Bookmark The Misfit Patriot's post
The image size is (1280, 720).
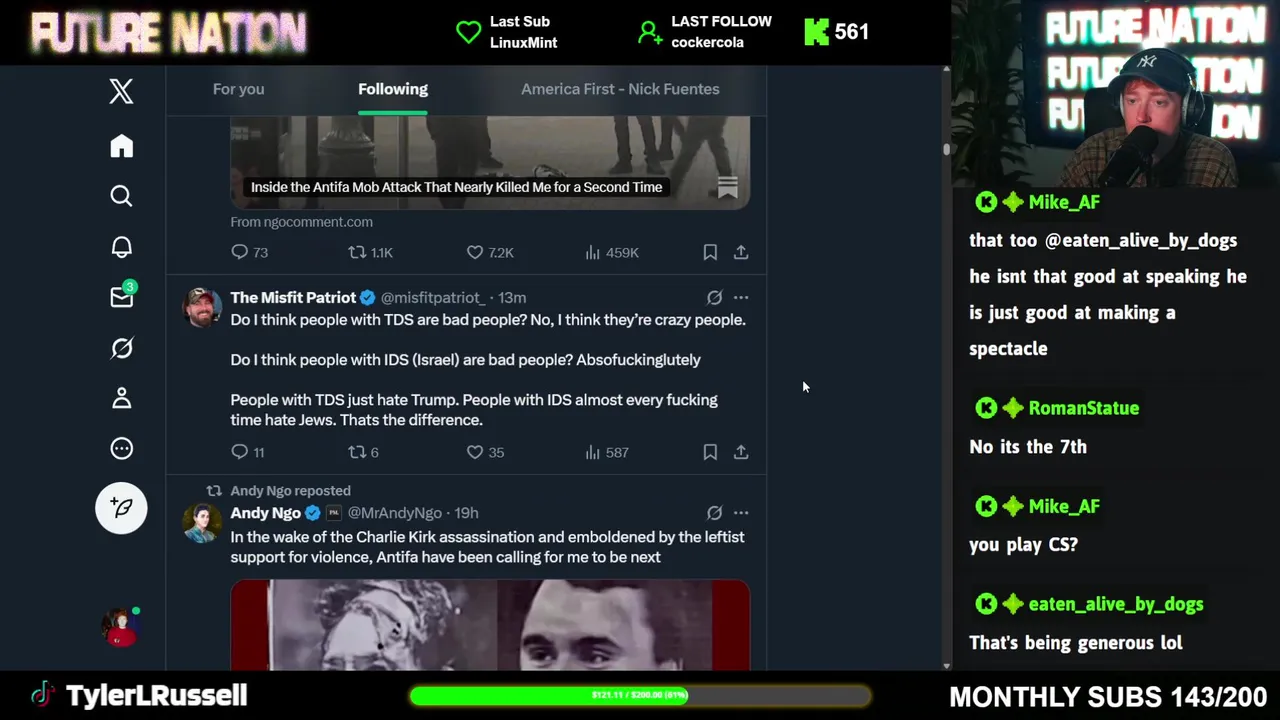point(710,452)
